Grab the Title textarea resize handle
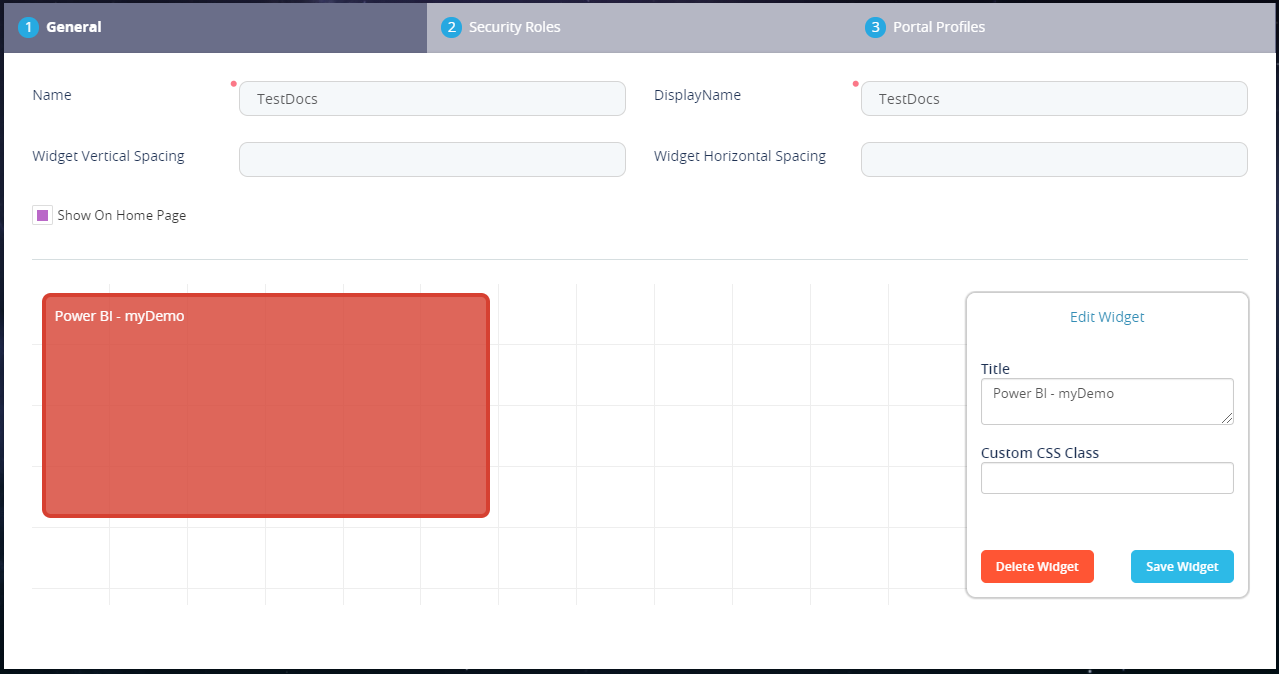Viewport: 1279px width, 674px height. [x=1228, y=419]
